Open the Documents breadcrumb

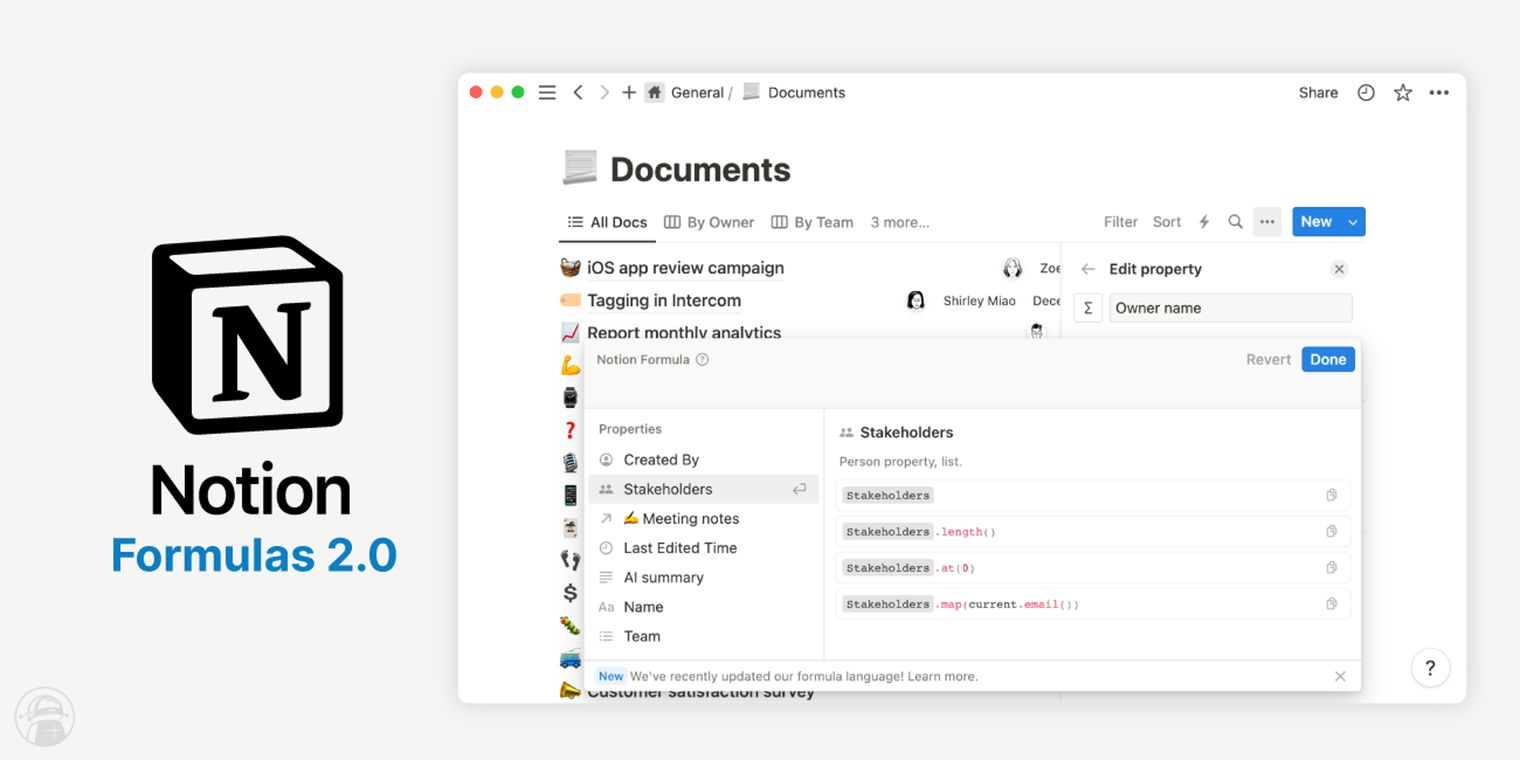click(806, 92)
